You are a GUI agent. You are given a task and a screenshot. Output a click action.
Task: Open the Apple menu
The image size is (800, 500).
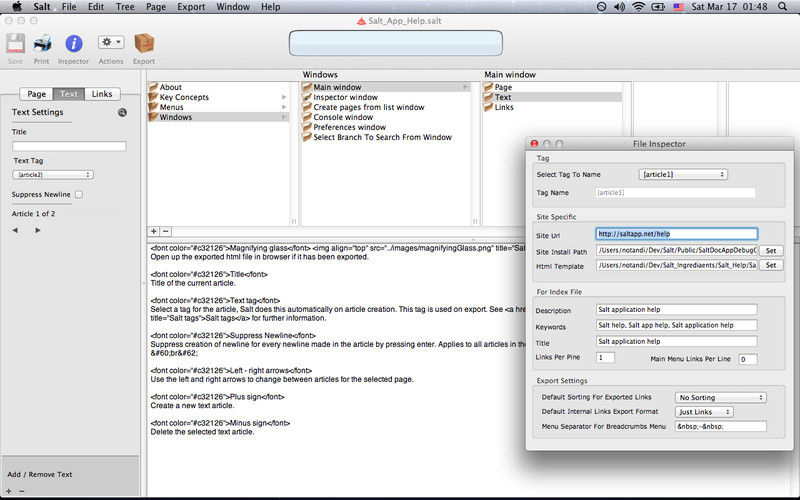click(17, 7)
